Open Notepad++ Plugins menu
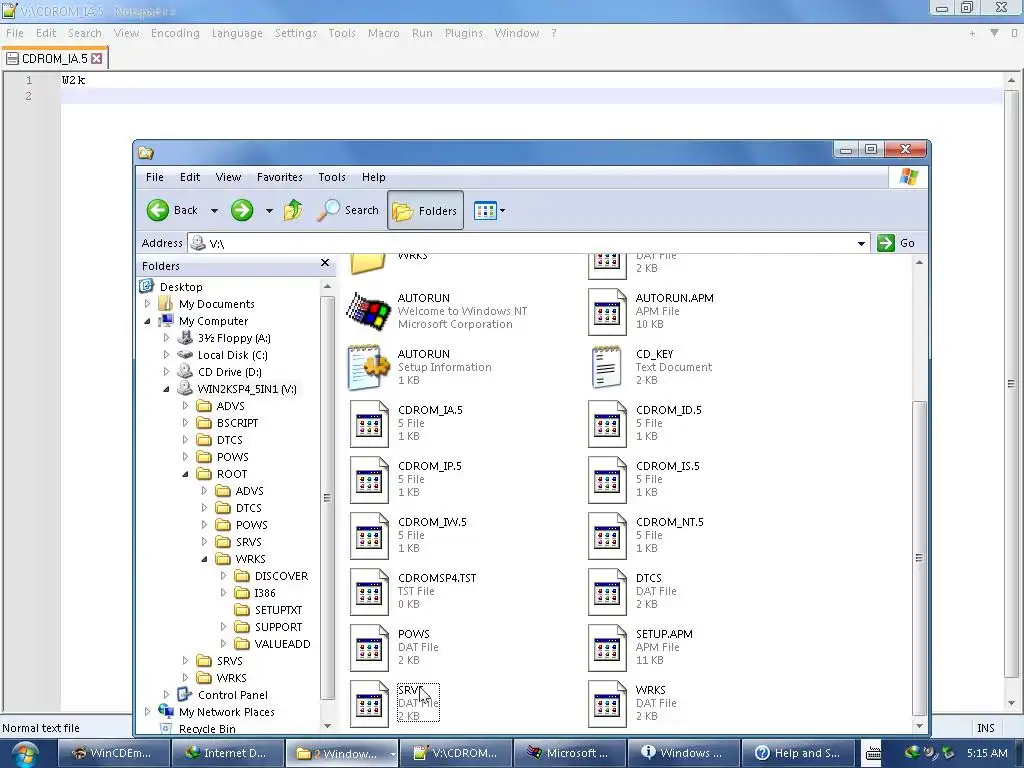The image size is (1024, 768). pyautogui.click(x=464, y=33)
